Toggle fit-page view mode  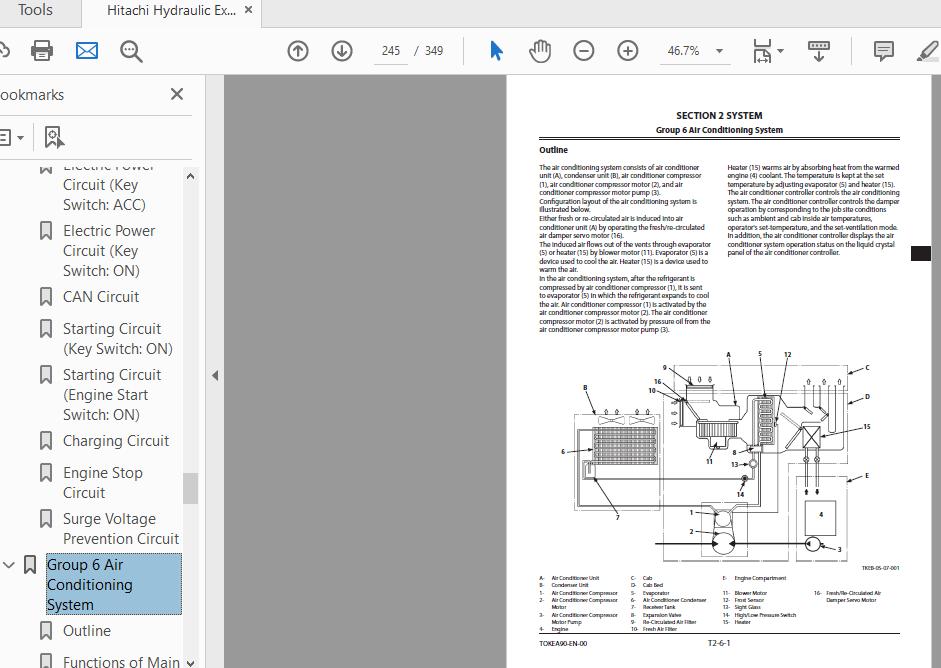click(763, 50)
